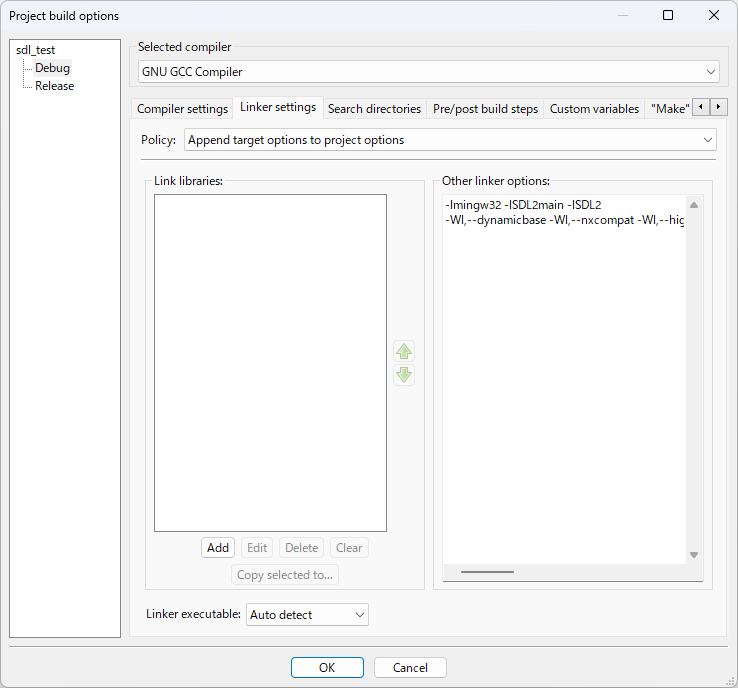The width and height of the screenshot is (738, 688).
Task: Open the "Make" commands tab
Action: coord(670,109)
